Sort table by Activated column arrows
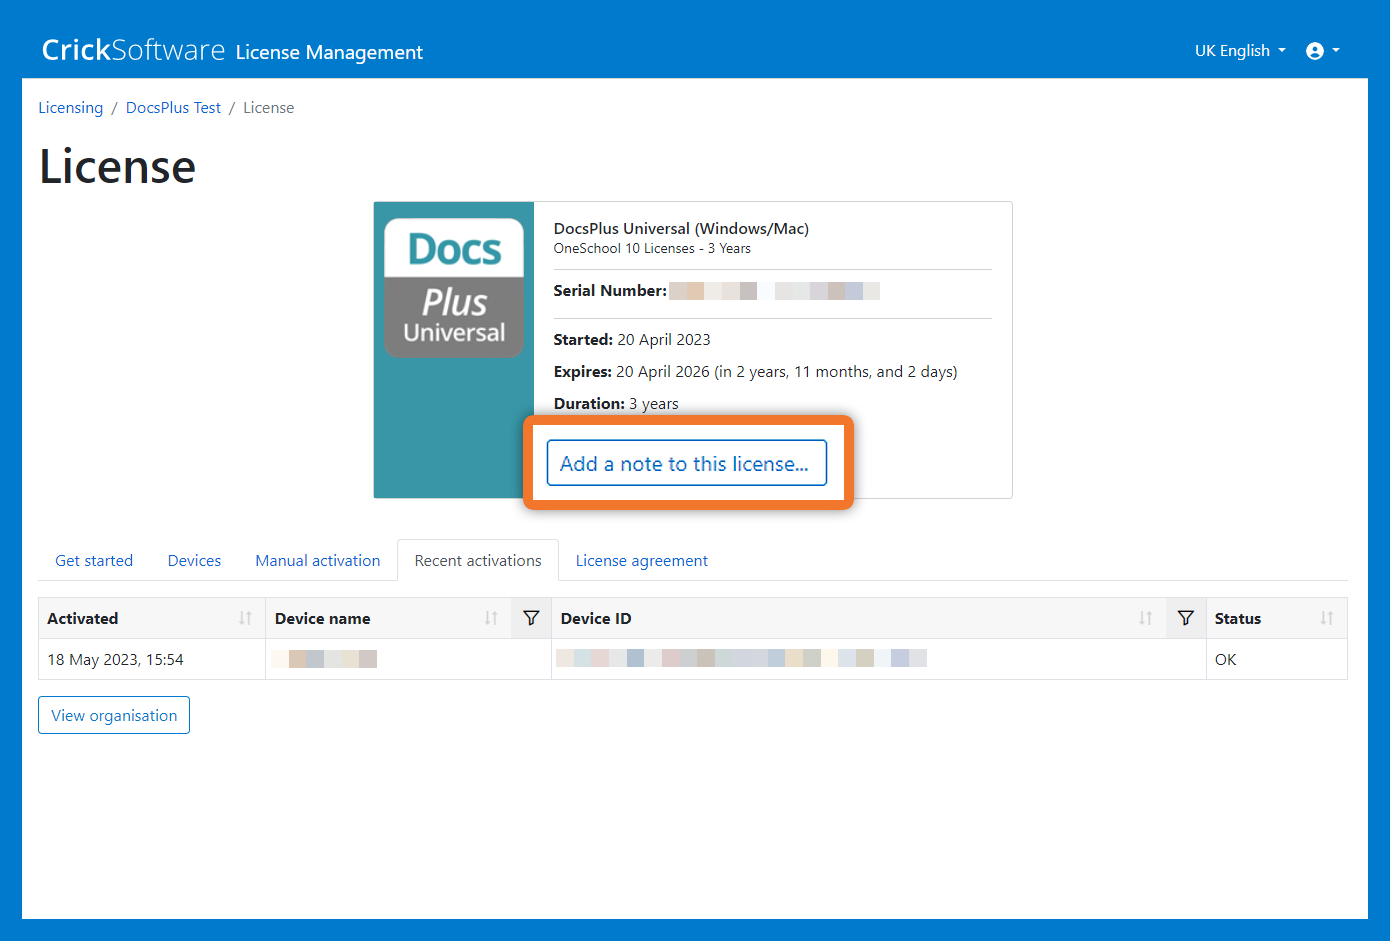1390x941 pixels. [245, 618]
